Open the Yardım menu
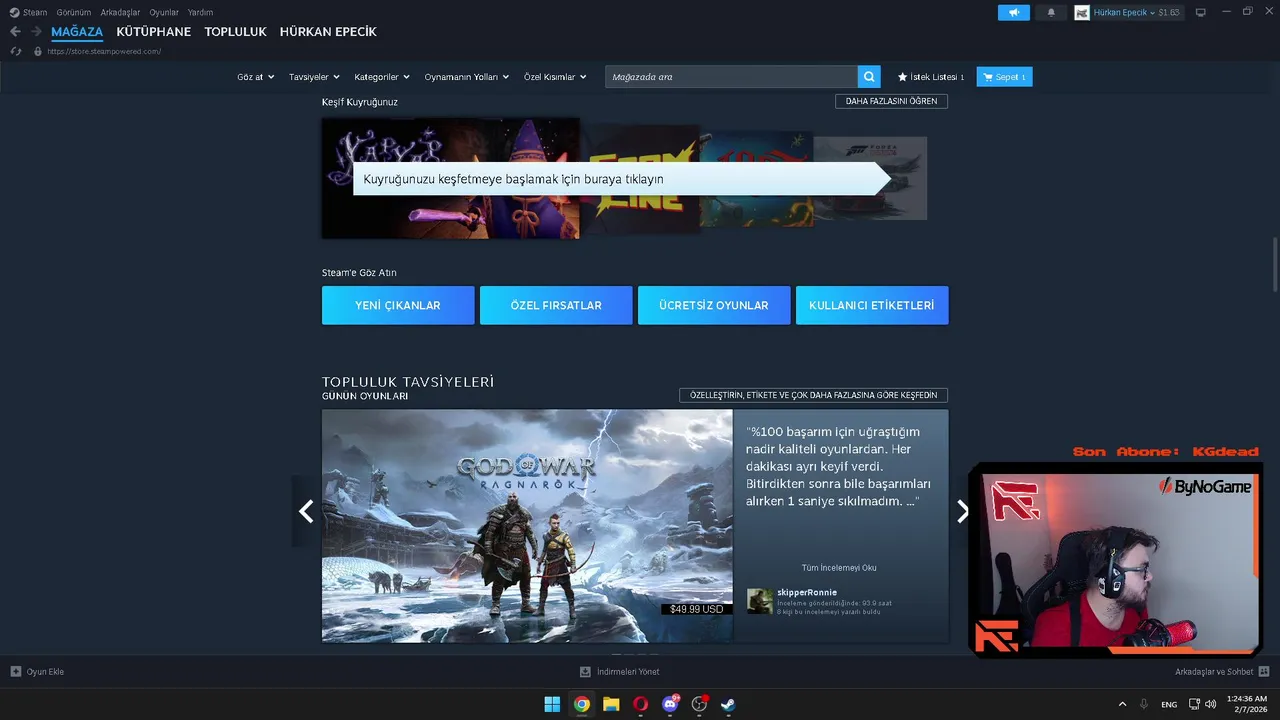The image size is (1280, 720). [200, 12]
